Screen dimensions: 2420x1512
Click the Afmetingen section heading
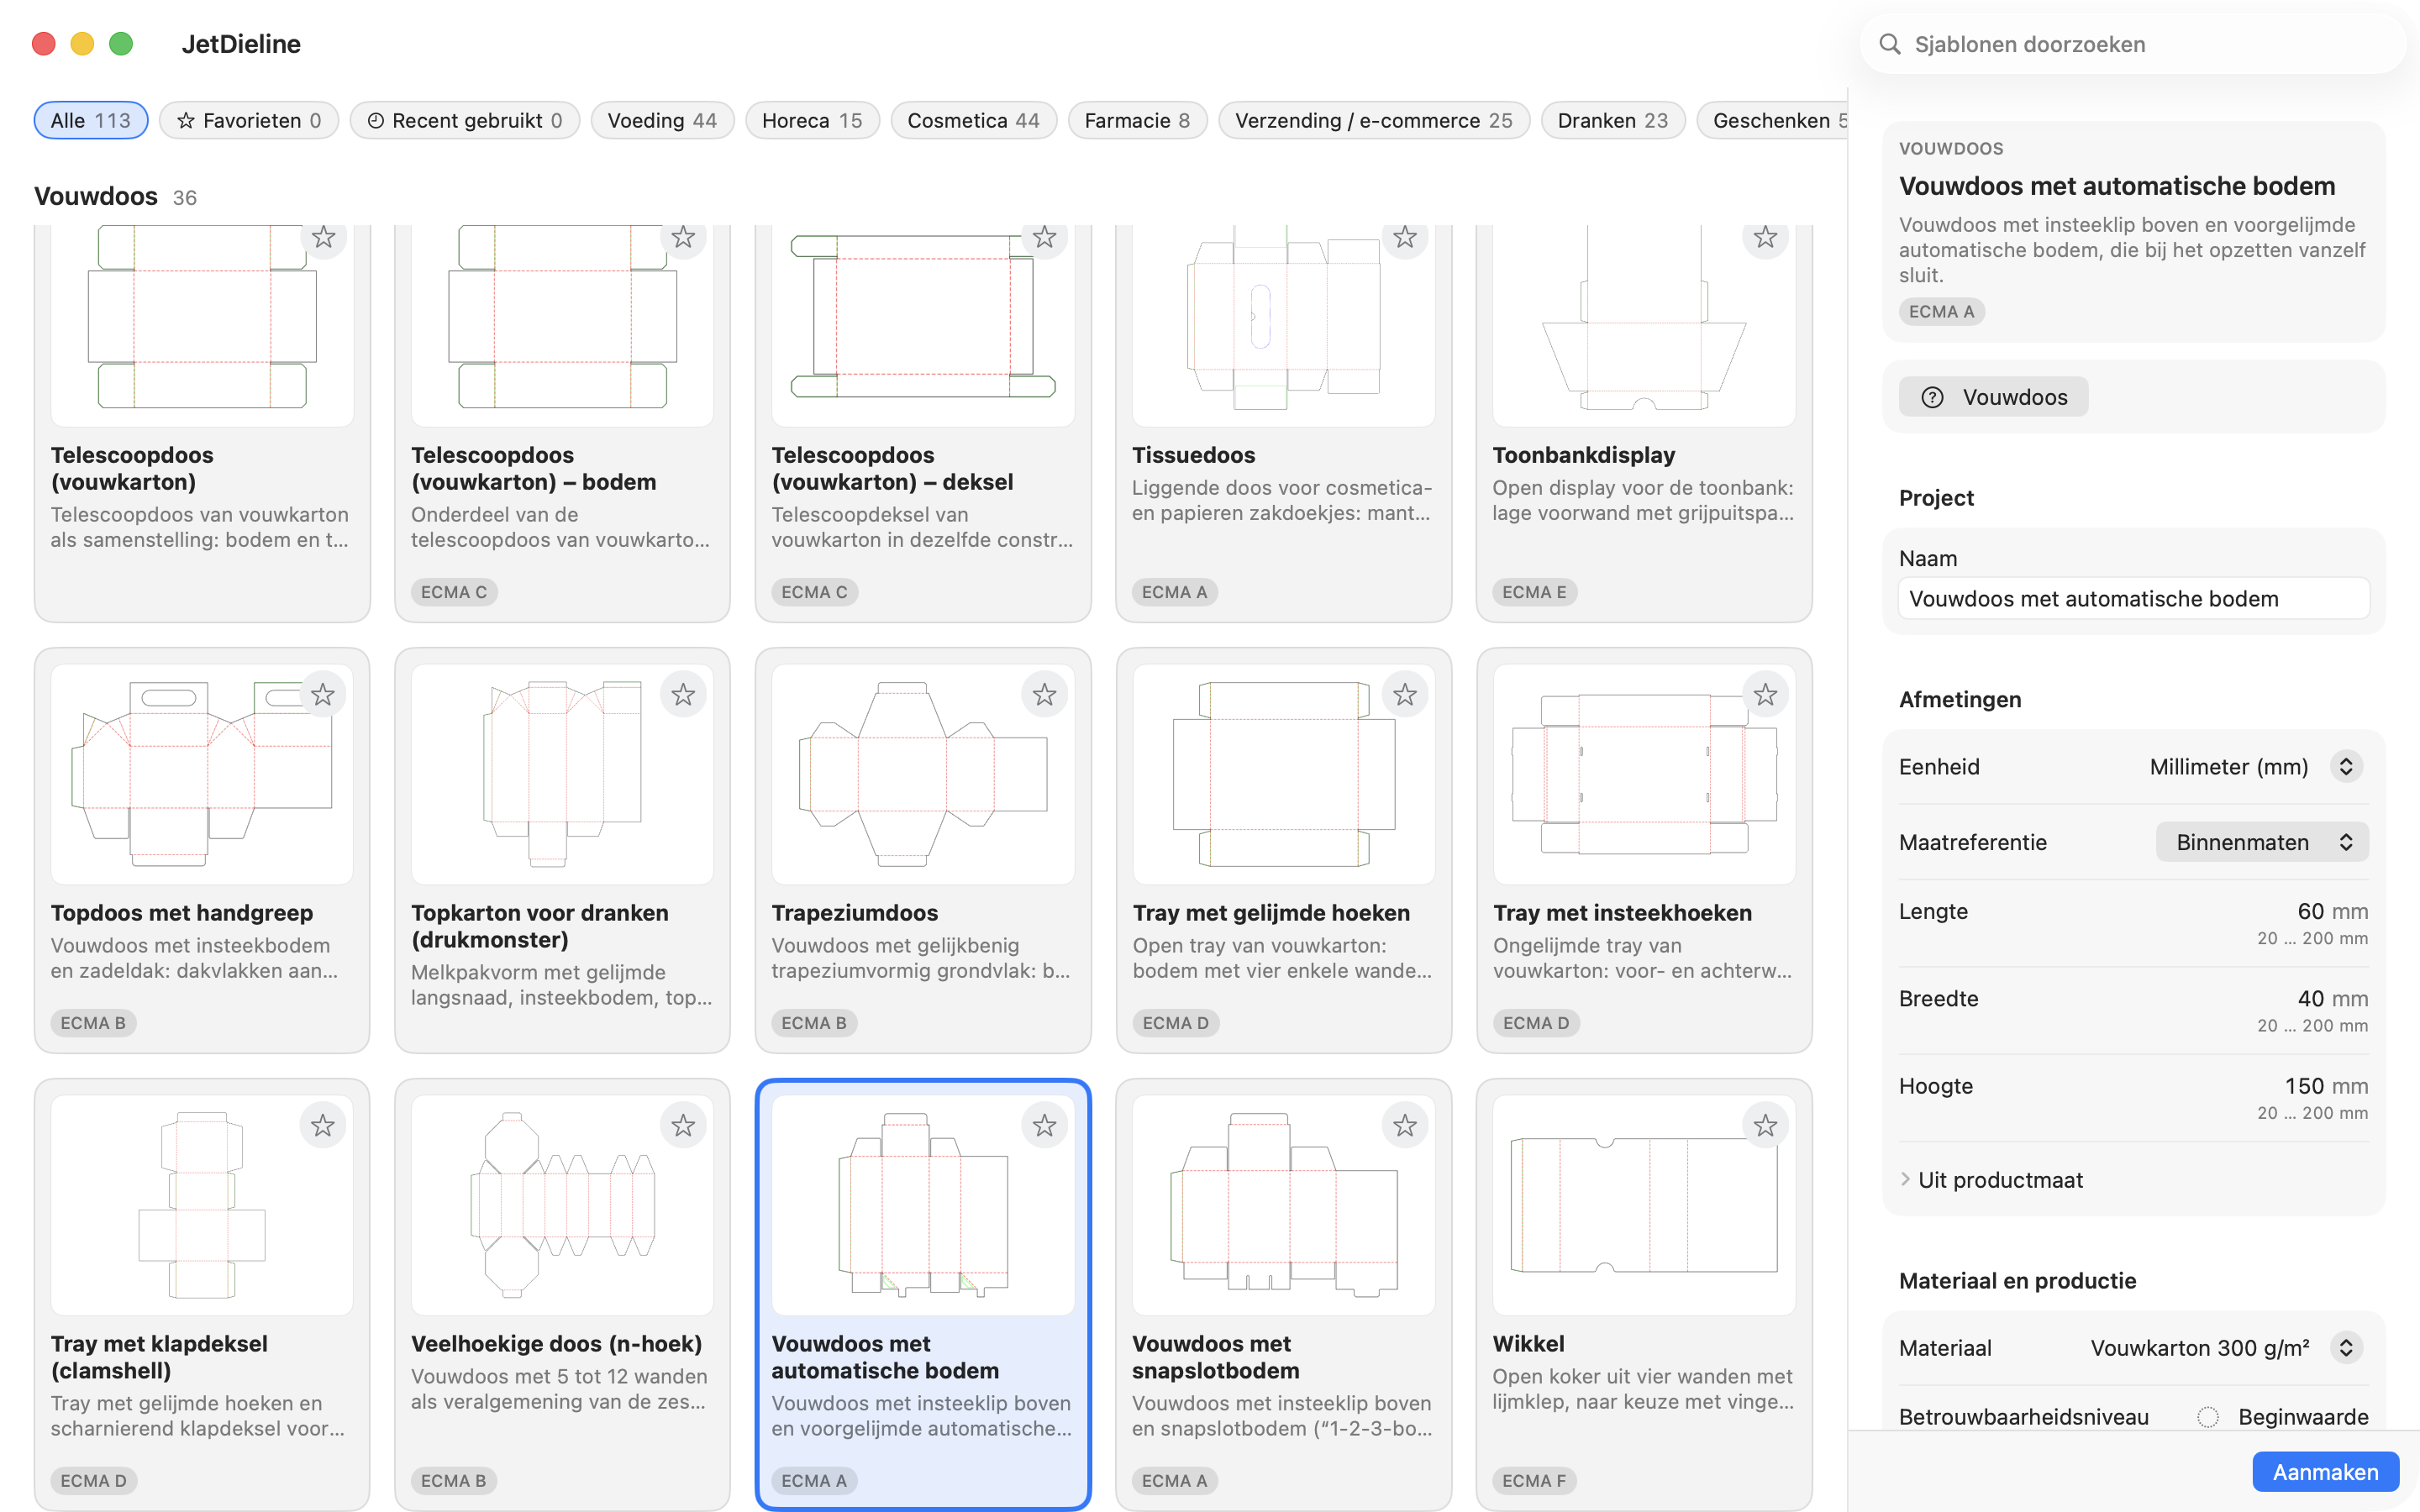[x=1960, y=700]
